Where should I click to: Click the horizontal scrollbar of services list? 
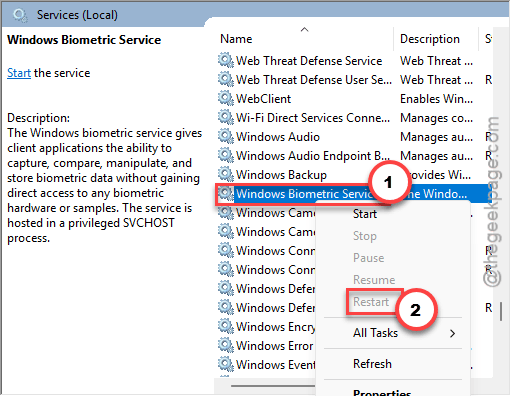pos(273,386)
